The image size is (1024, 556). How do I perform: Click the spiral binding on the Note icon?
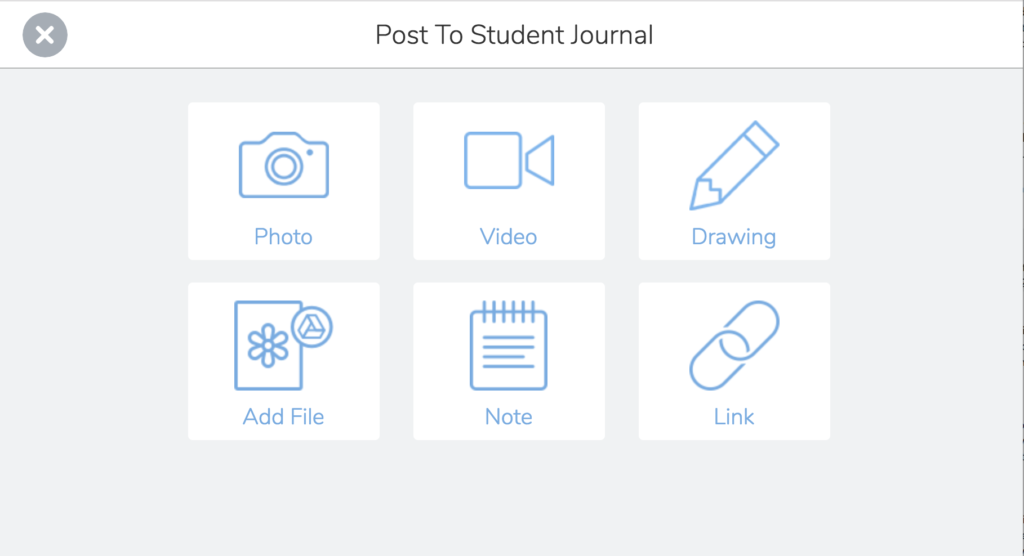point(508,311)
